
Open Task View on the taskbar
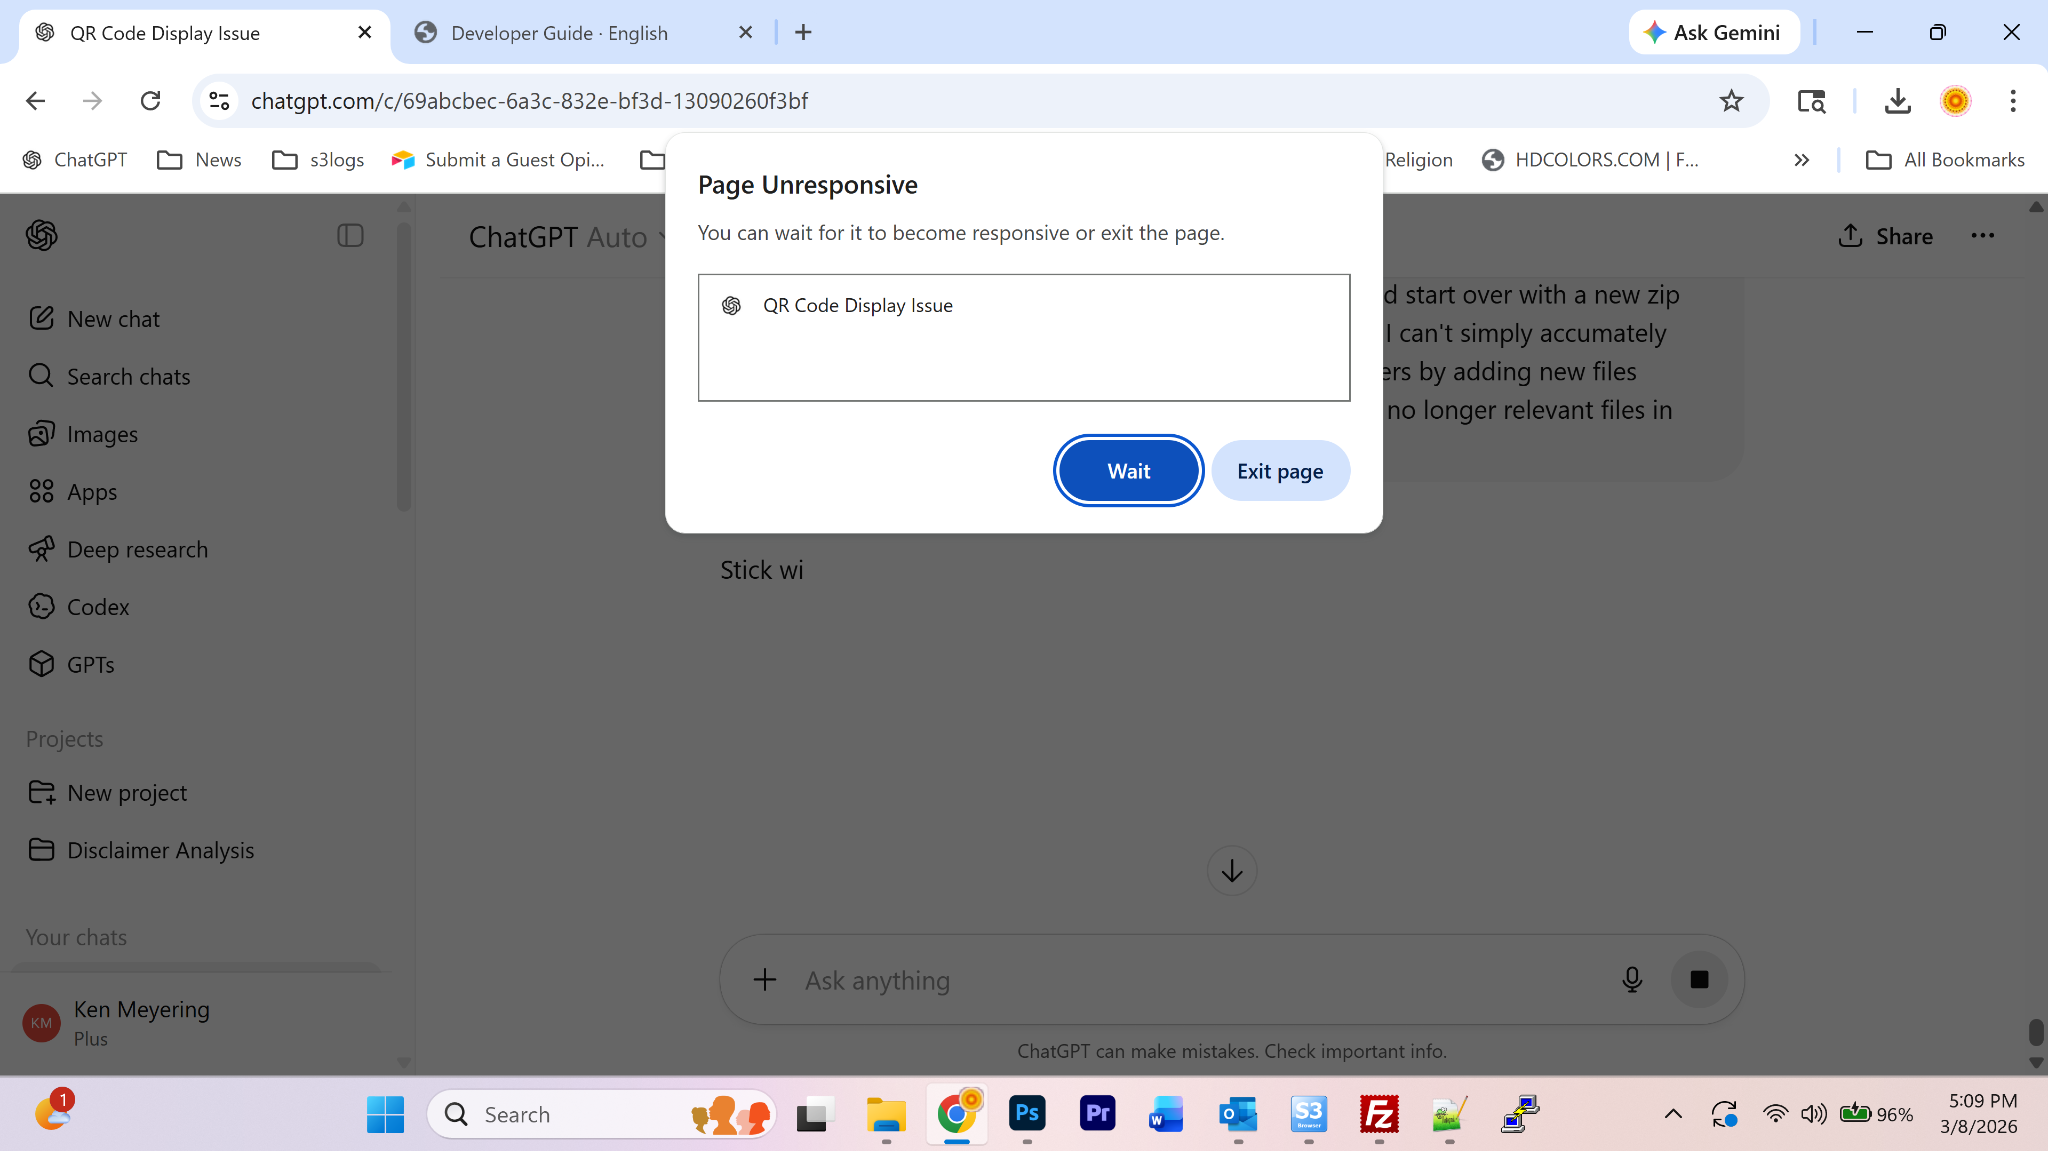click(x=816, y=1114)
